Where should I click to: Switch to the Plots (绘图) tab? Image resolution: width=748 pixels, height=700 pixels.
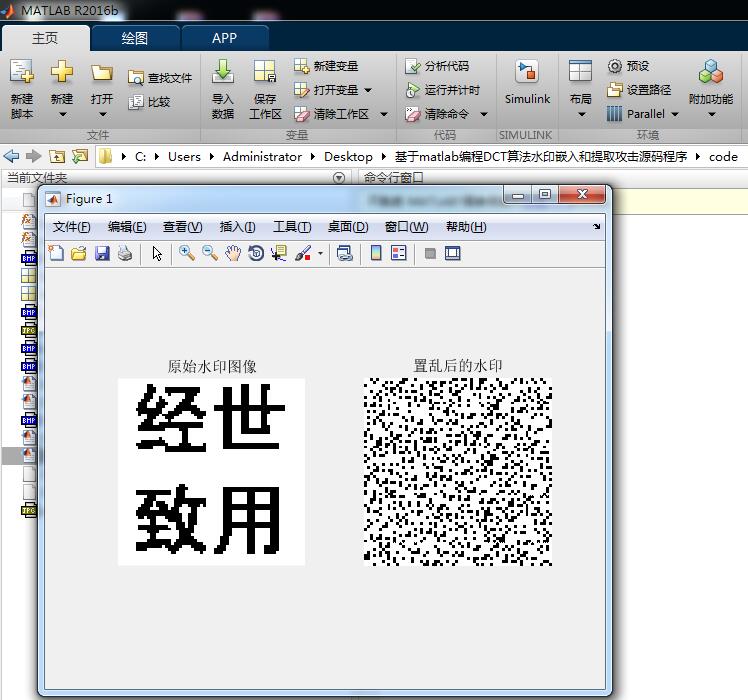(135, 38)
